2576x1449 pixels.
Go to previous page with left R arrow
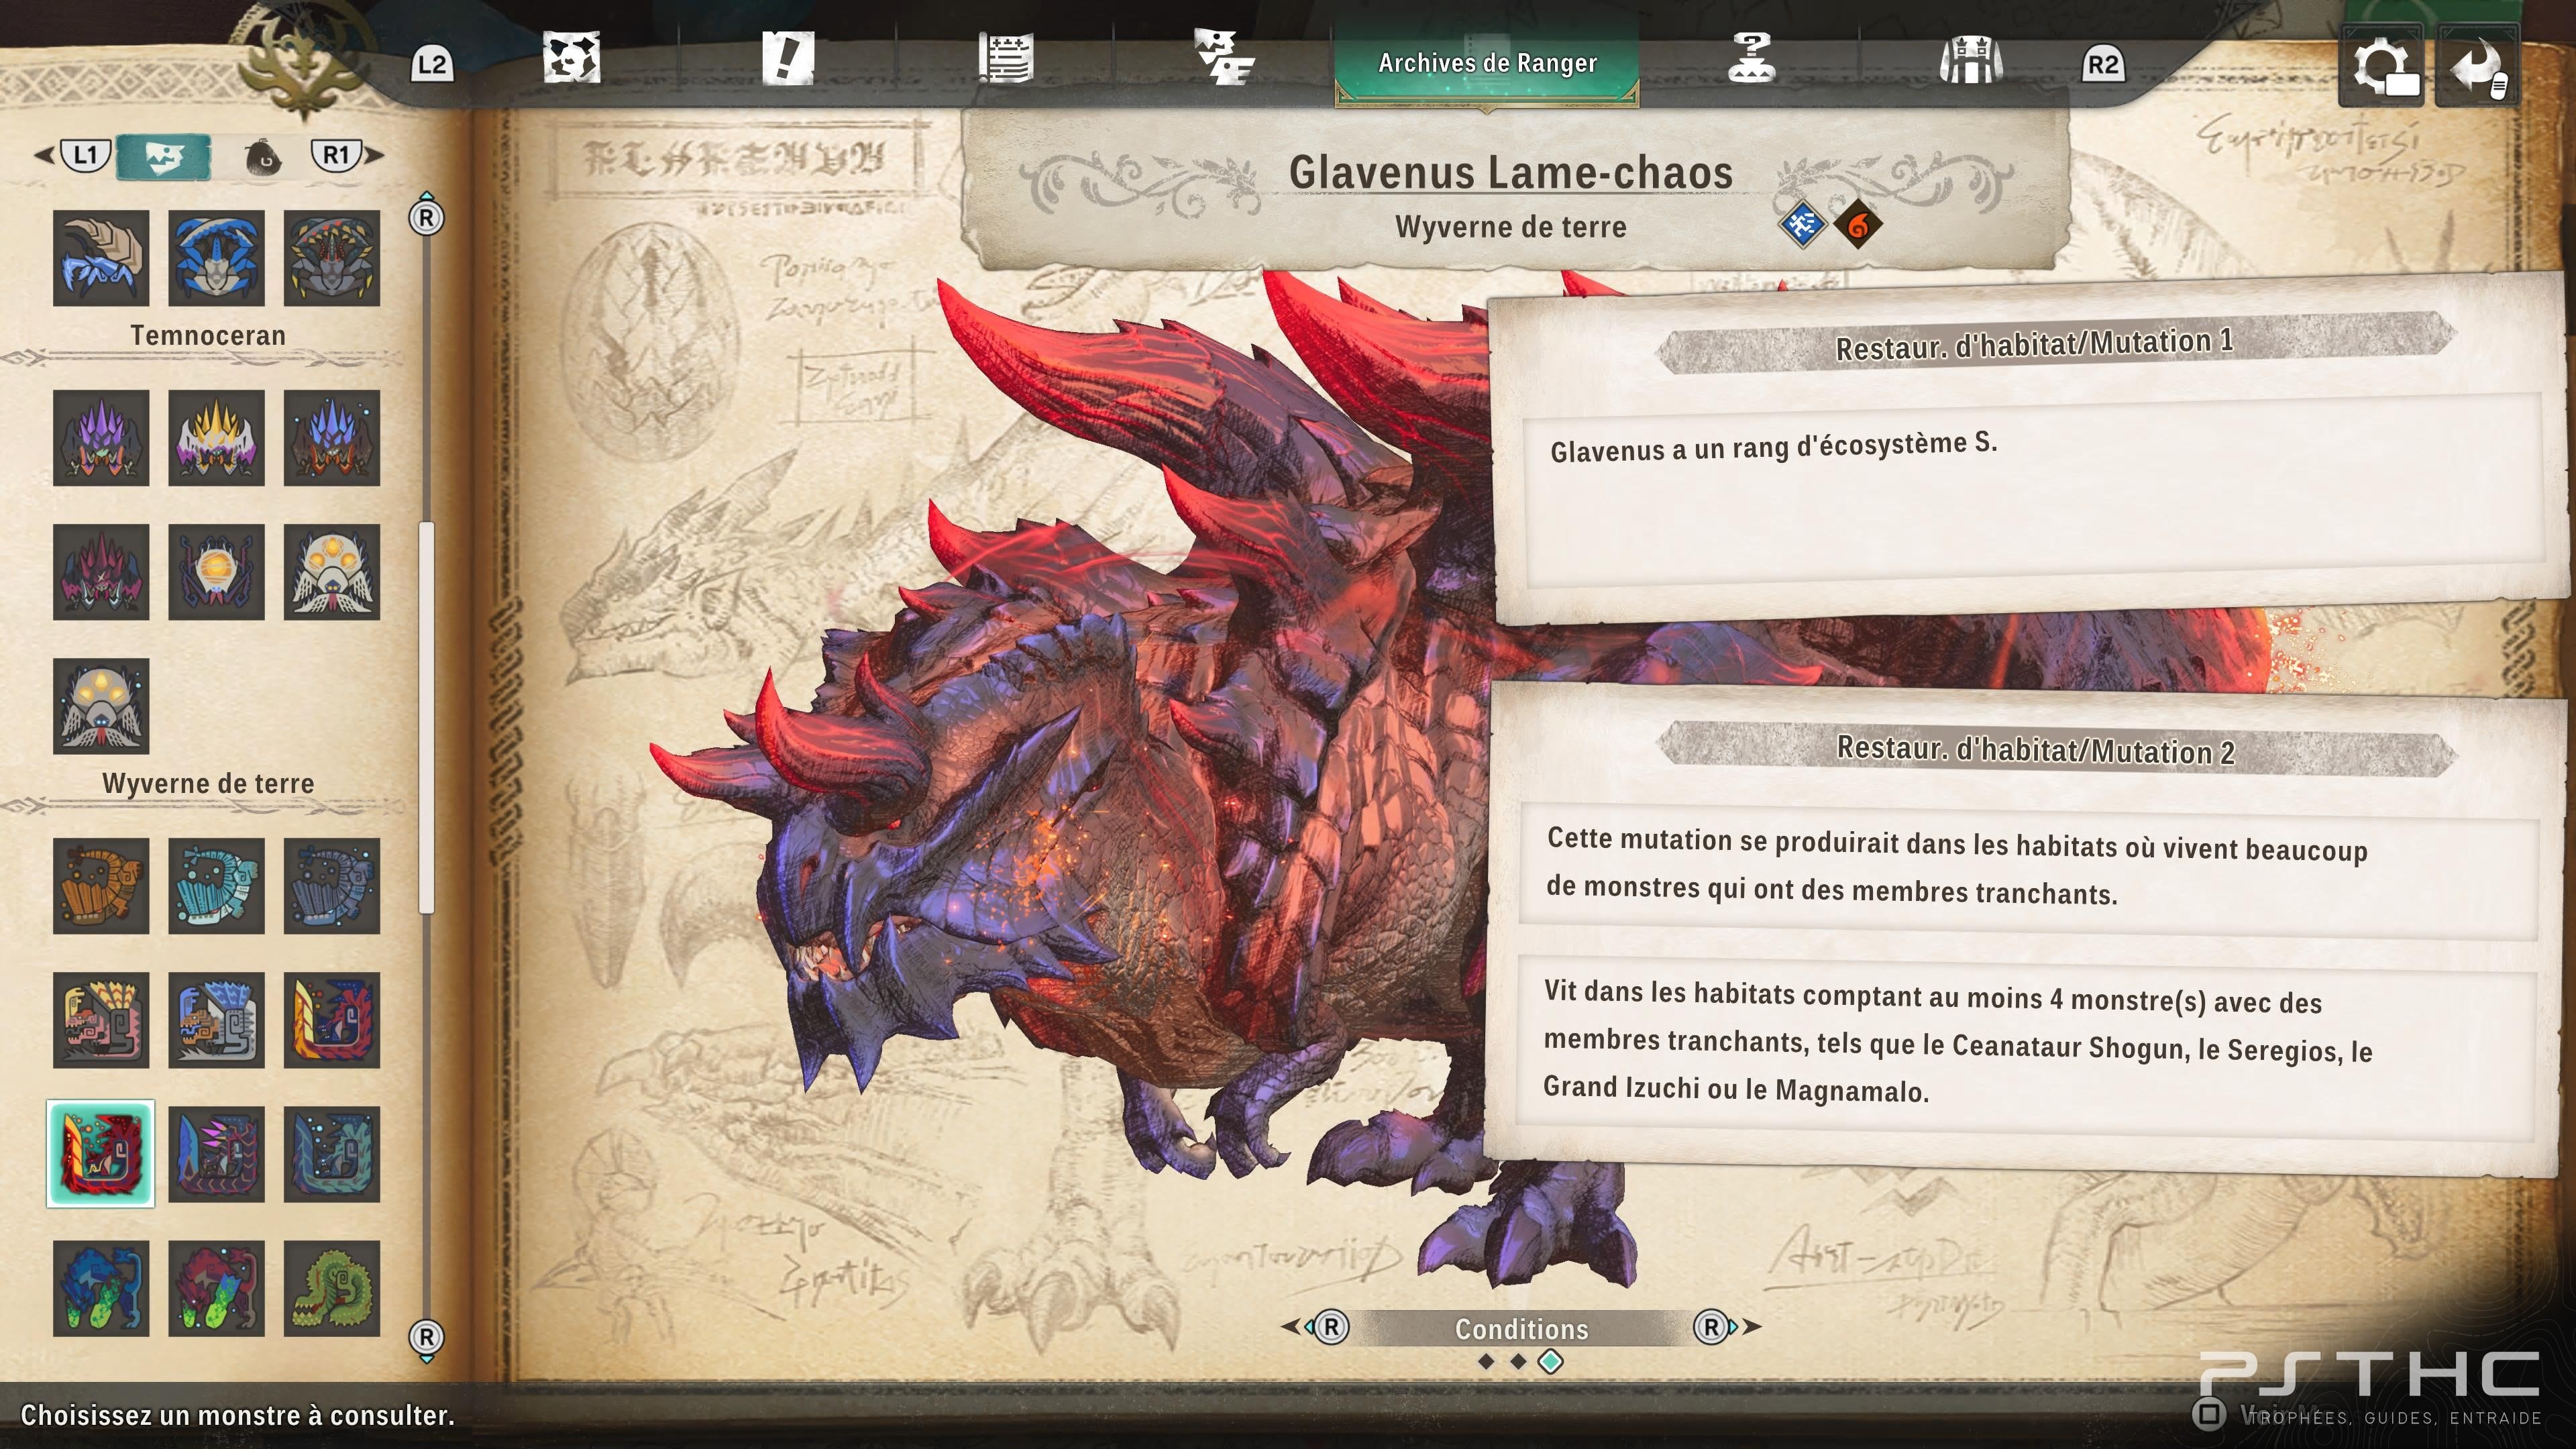point(1318,1327)
